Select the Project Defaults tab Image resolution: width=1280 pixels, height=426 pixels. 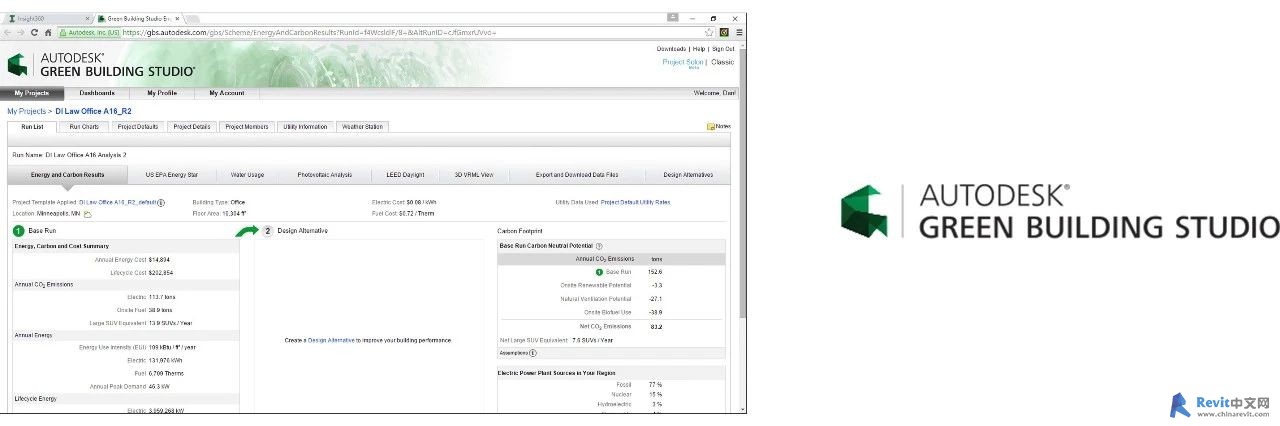138,127
